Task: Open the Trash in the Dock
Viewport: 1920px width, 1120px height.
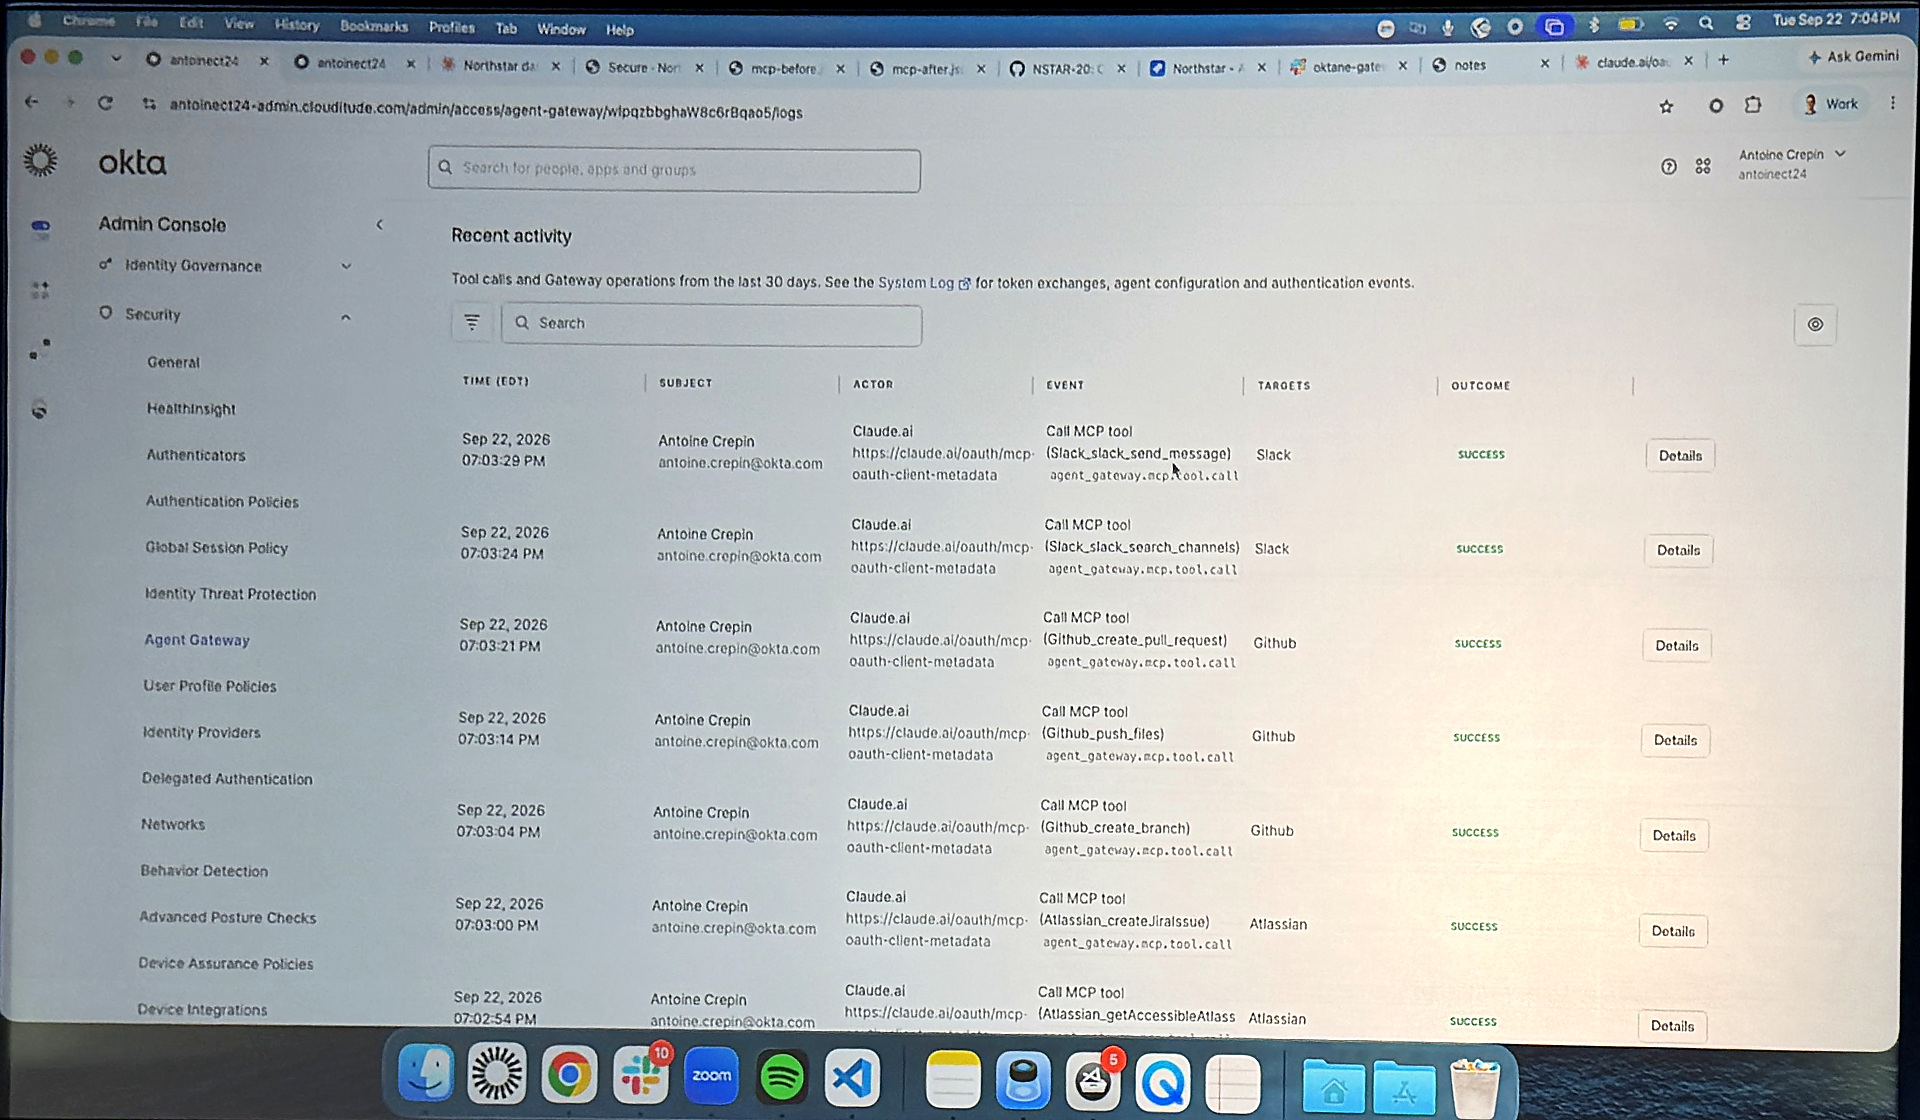Action: (1474, 1087)
